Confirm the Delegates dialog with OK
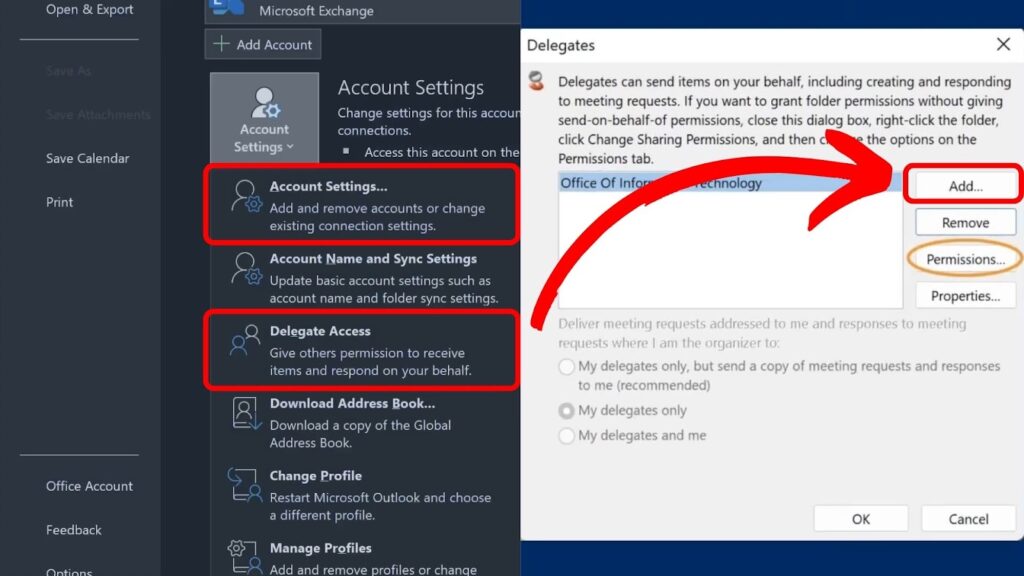The width and height of the screenshot is (1024, 576). [861, 519]
